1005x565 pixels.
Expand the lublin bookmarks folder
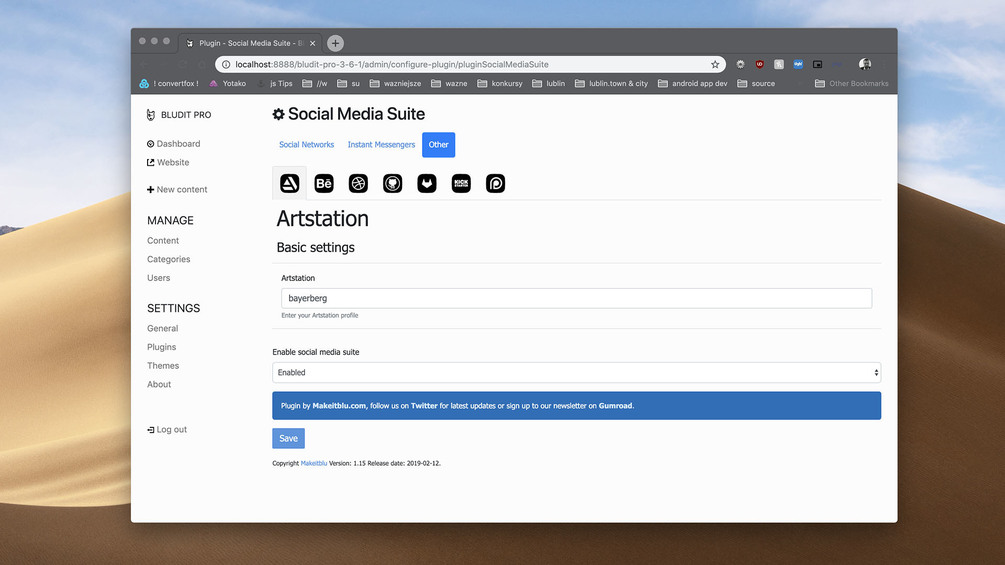tap(549, 83)
